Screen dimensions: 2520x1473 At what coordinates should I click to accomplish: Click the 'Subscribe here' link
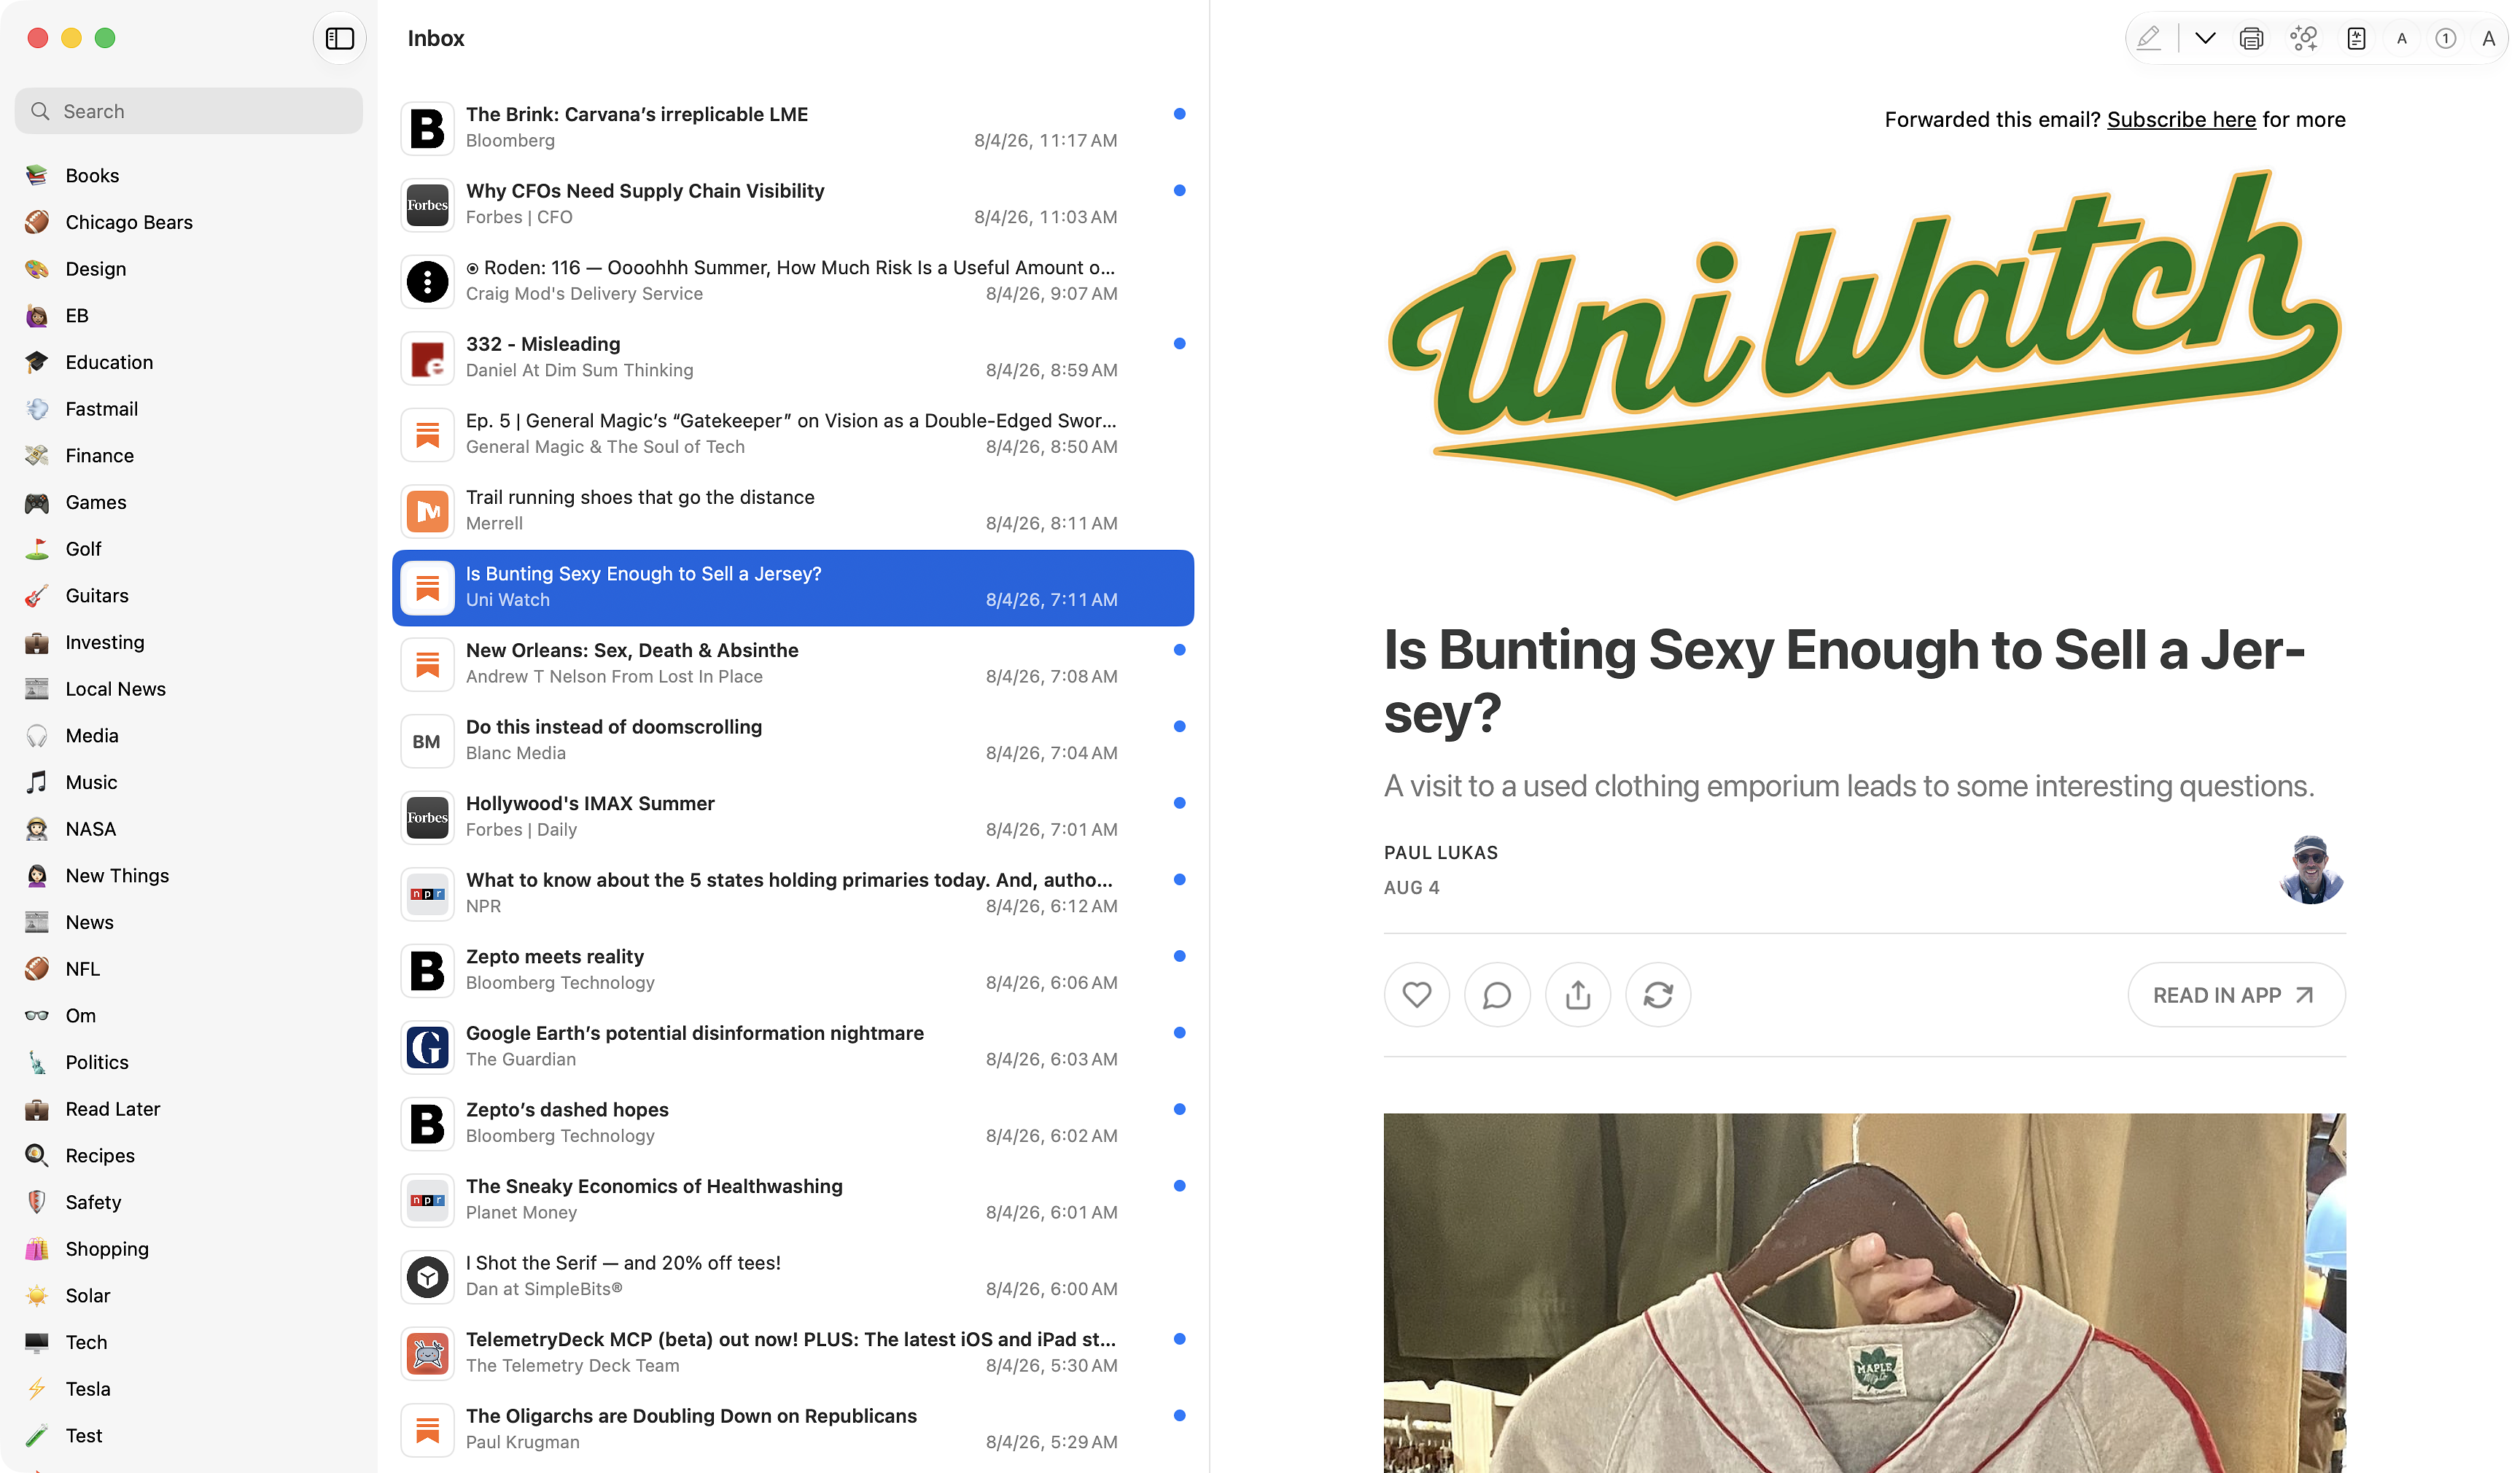pyautogui.click(x=2181, y=120)
